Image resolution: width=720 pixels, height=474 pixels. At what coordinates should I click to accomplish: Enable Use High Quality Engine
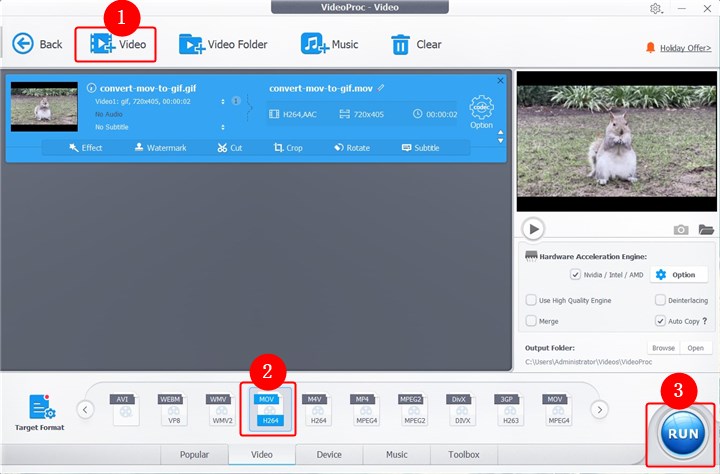531,300
